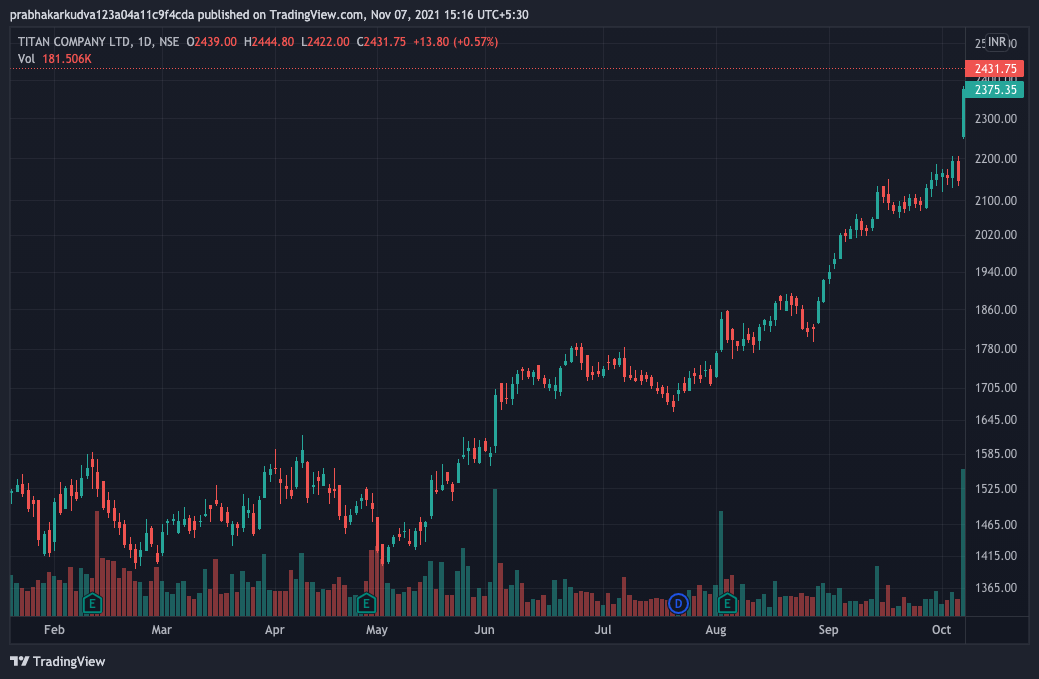Select the green 2375.35 price label
The height and width of the screenshot is (679, 1039).
(x=995, y=89)
